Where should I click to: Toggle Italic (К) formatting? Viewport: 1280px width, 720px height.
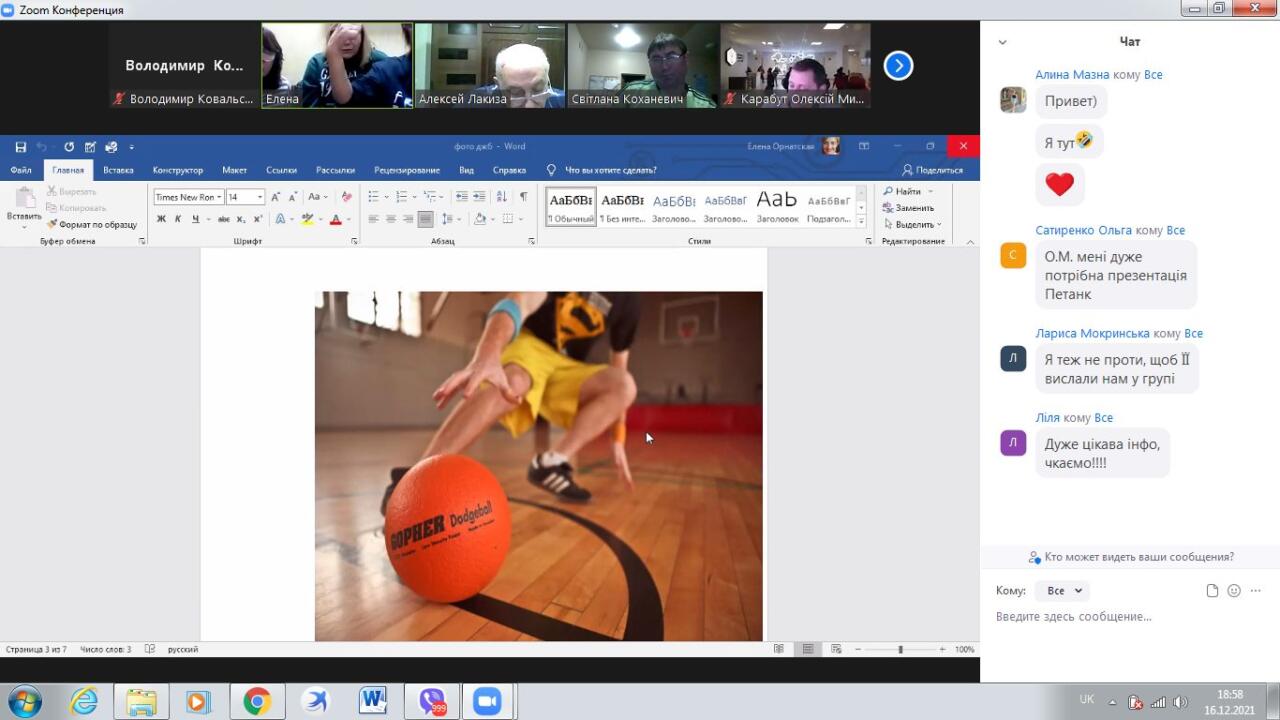(178, 219)
